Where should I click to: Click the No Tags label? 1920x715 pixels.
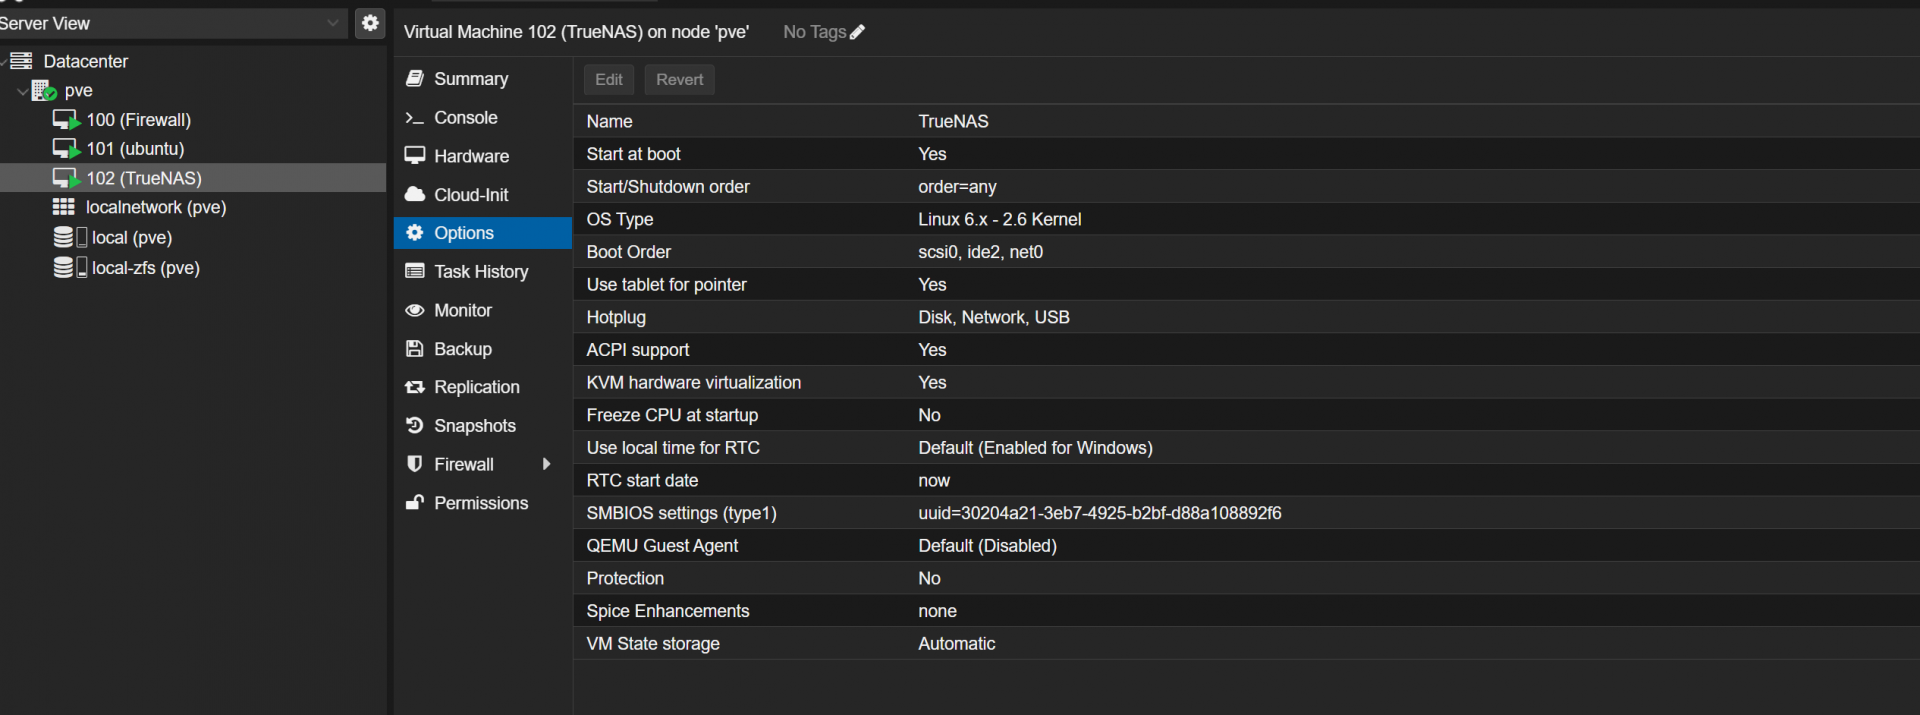(815, 32)
